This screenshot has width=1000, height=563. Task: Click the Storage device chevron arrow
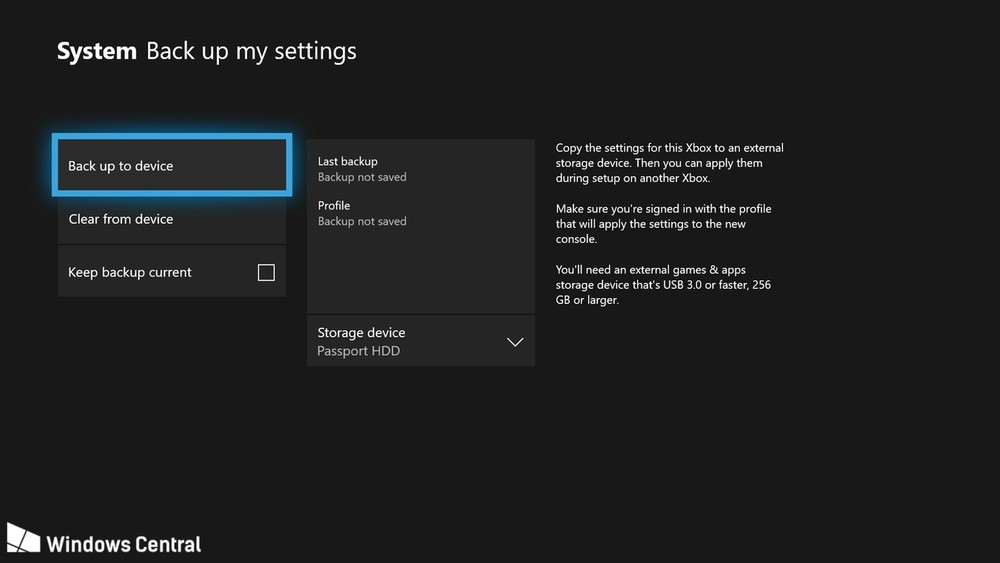click(515, 342)
